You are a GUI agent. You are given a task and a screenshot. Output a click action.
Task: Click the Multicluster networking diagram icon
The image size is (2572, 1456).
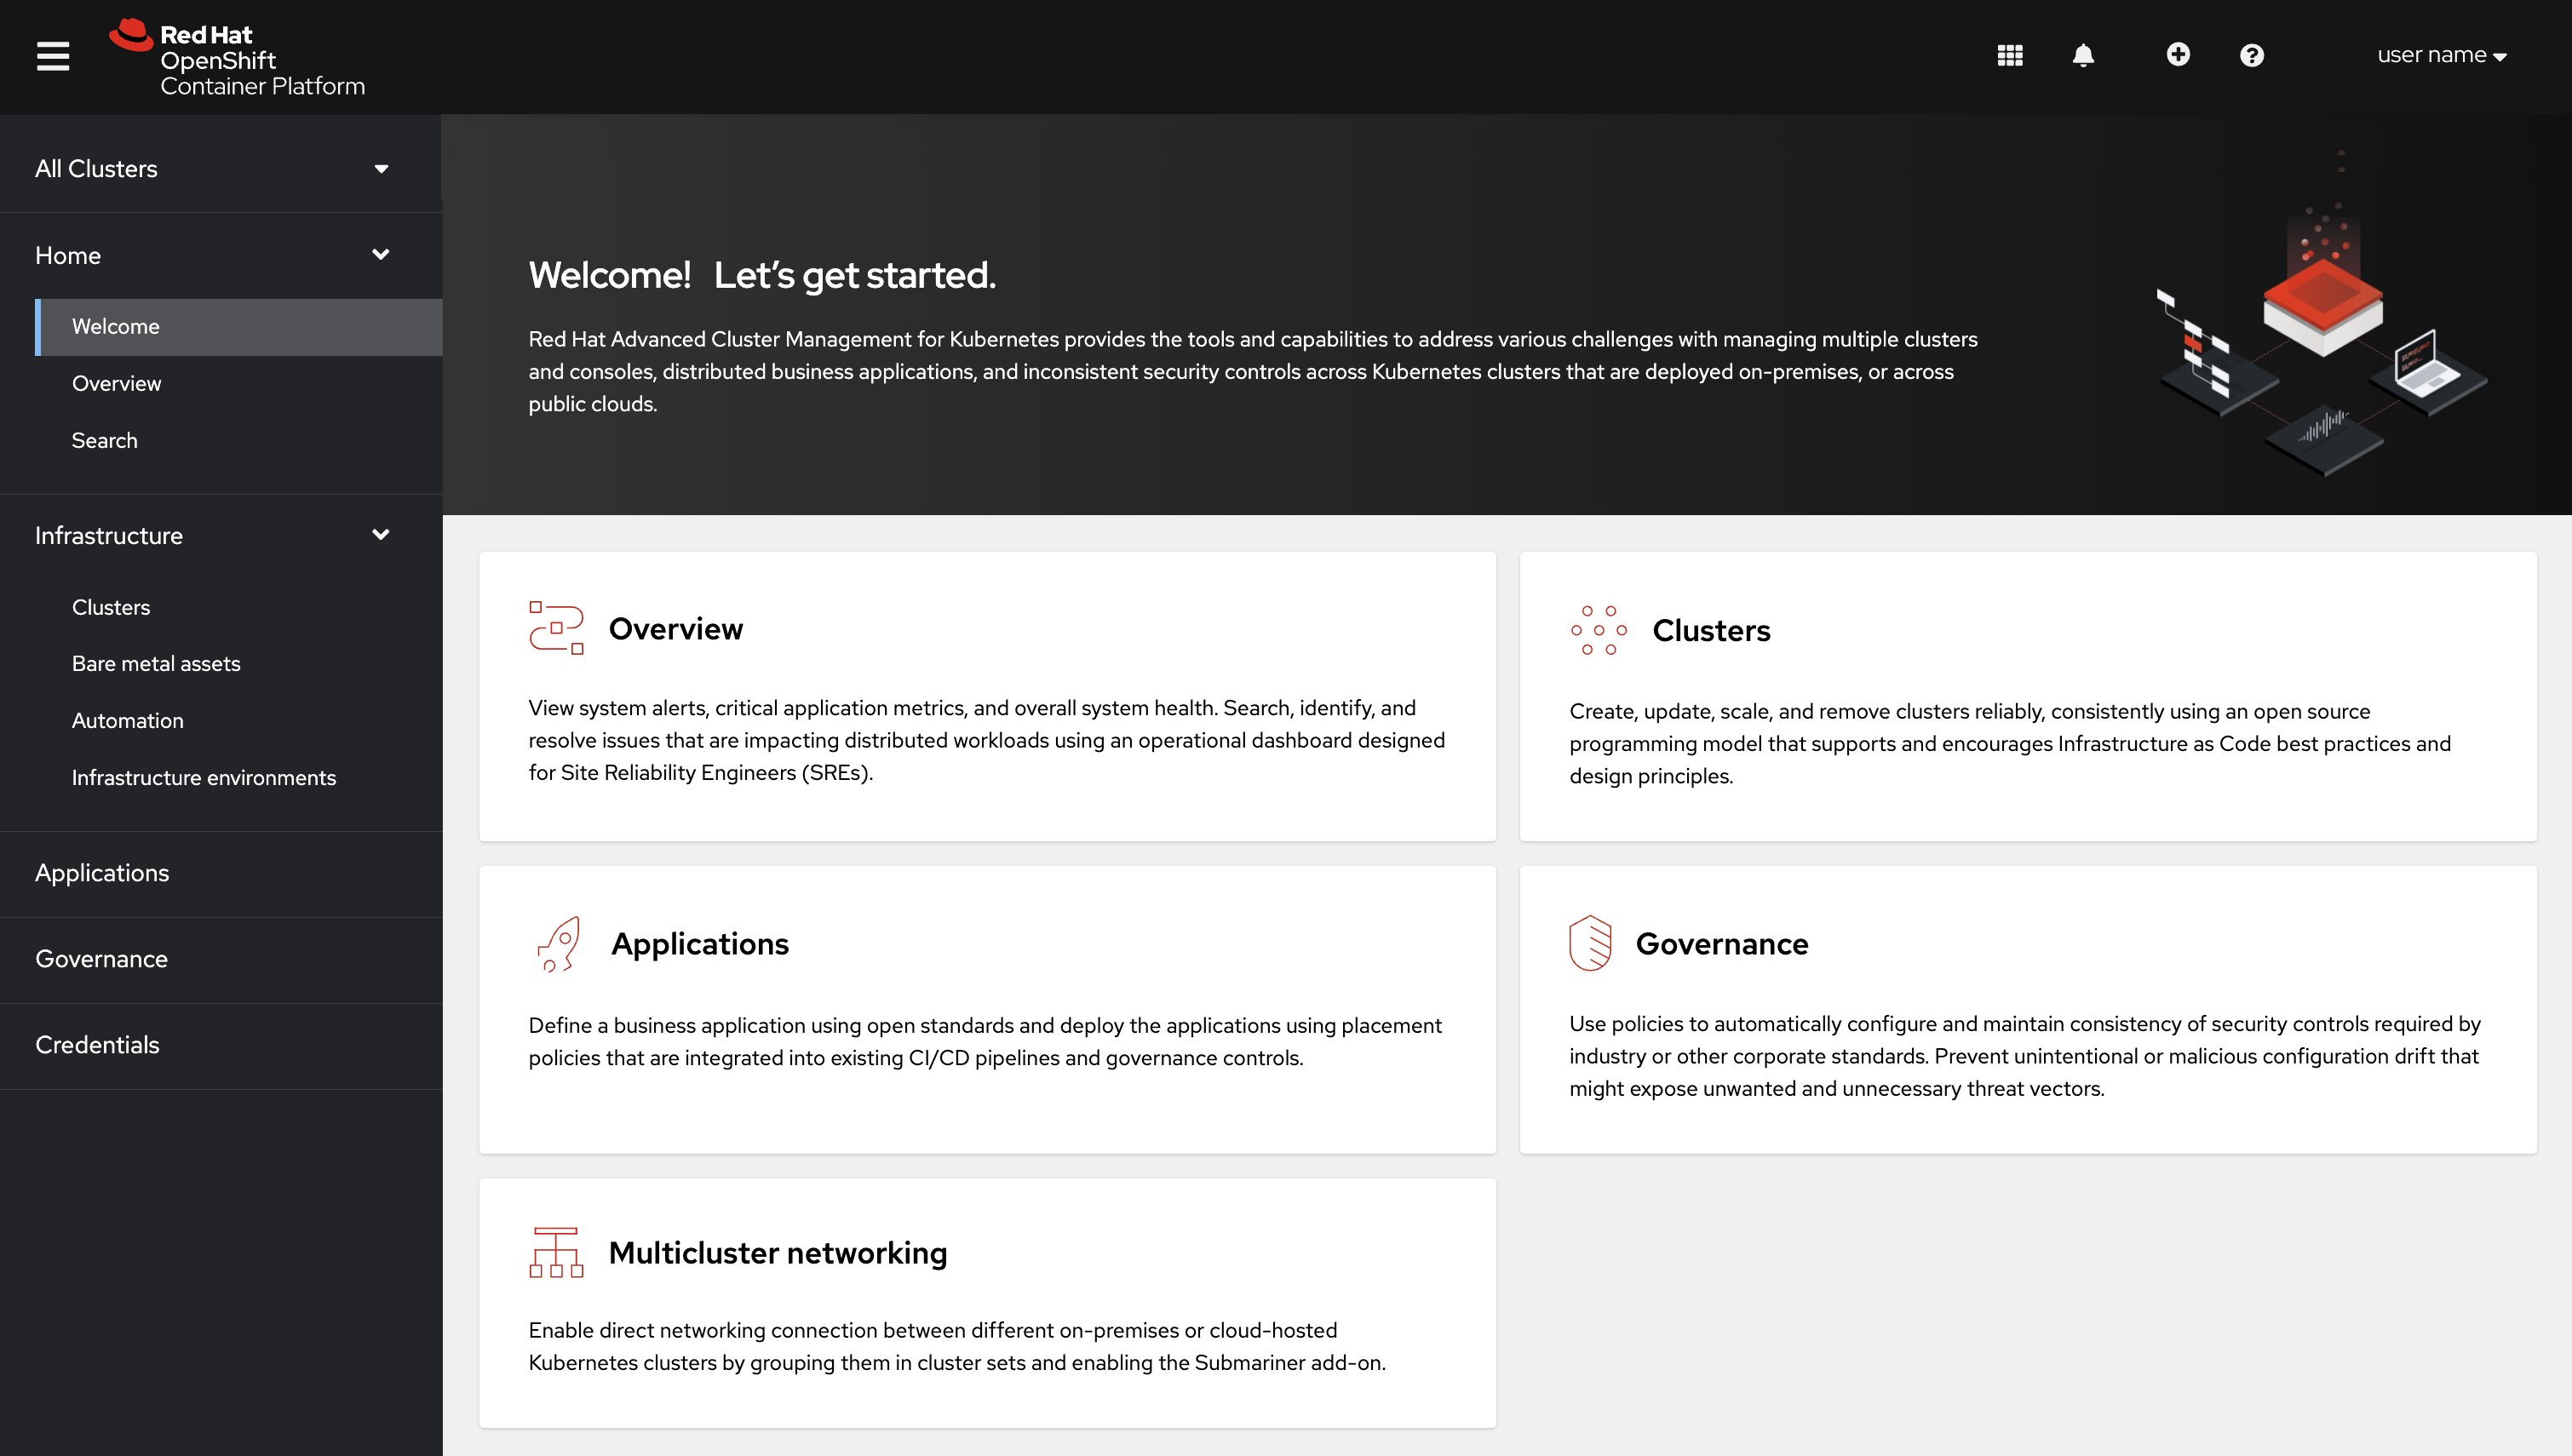[x=556, y=1252]
